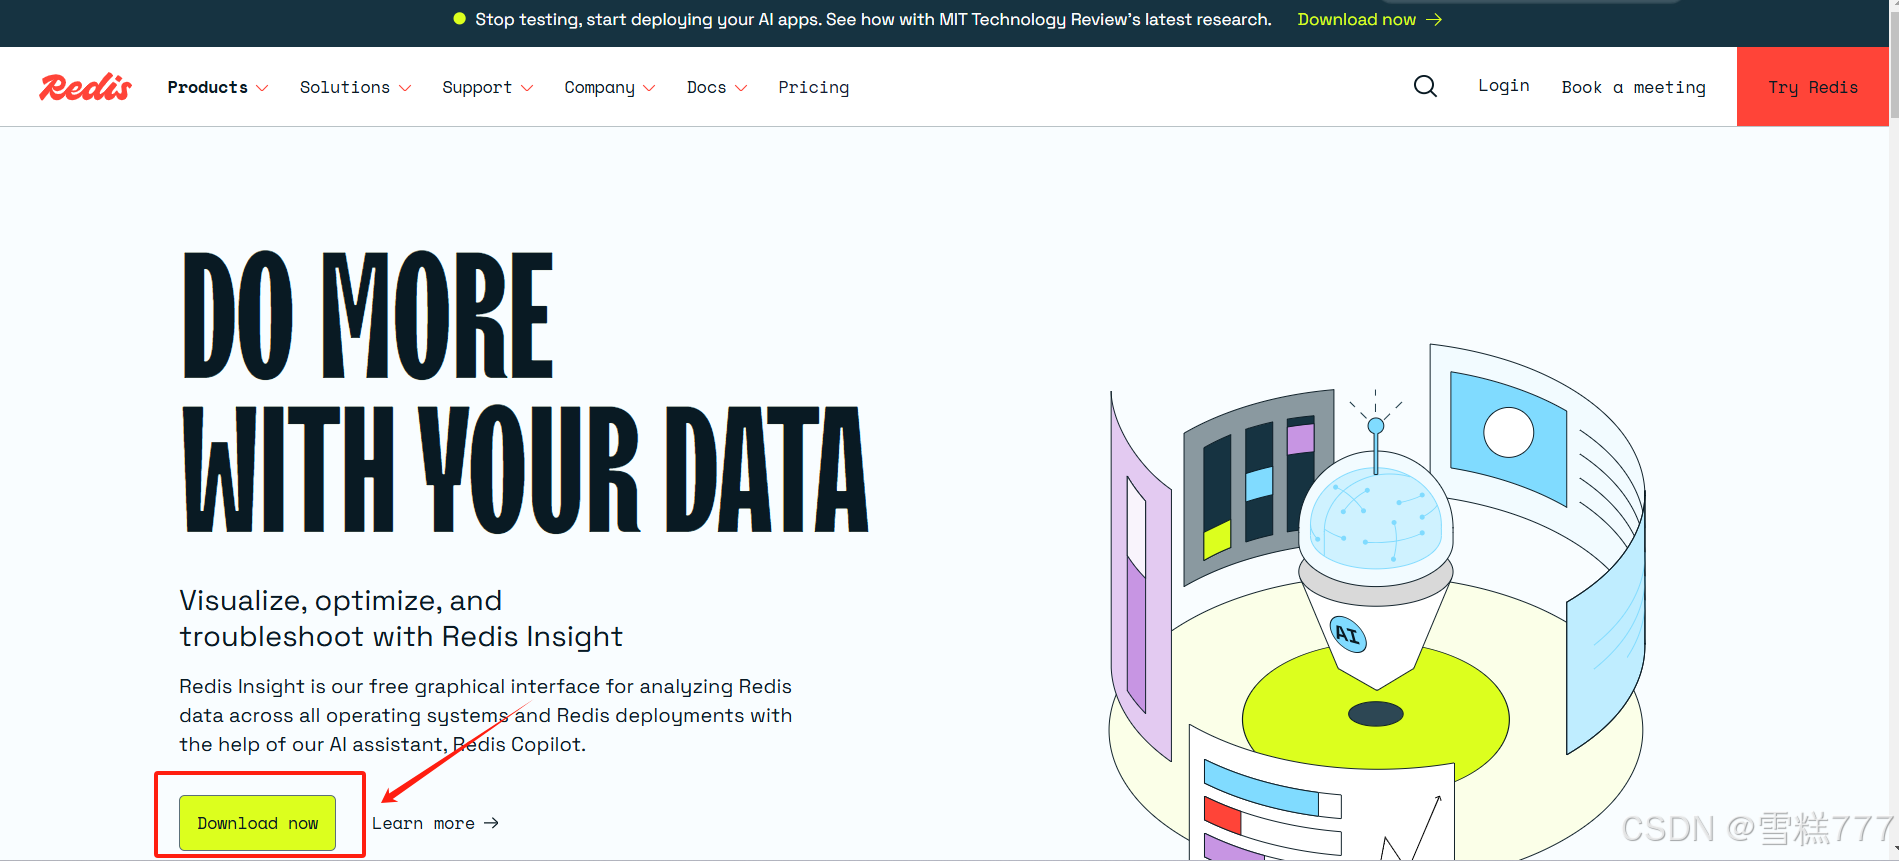This screenshot has height=861, width=1899.
Task: Click Book a meeting
Action: (x=1634, y=87)
